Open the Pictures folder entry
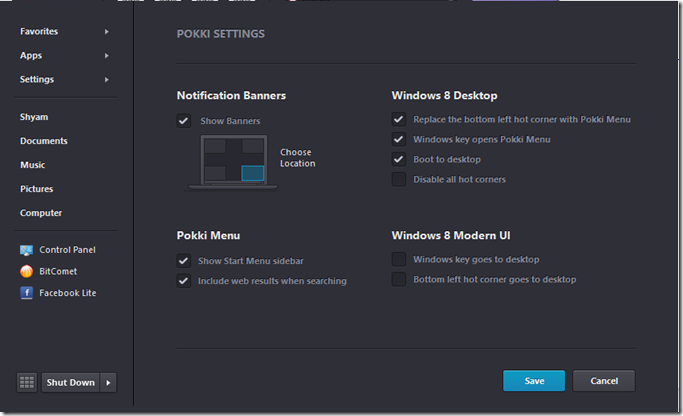The height and width of the screenshot is (416, 683). pos(37,189)
